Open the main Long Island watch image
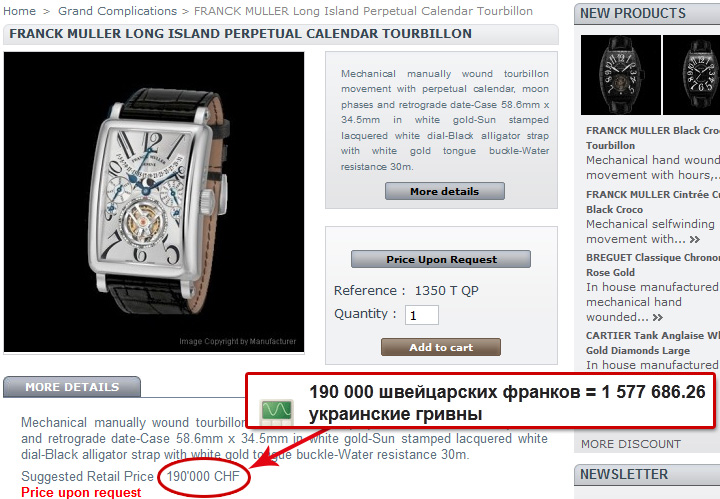The height and width of the screenshot is (499, 720). coord(154,202)
